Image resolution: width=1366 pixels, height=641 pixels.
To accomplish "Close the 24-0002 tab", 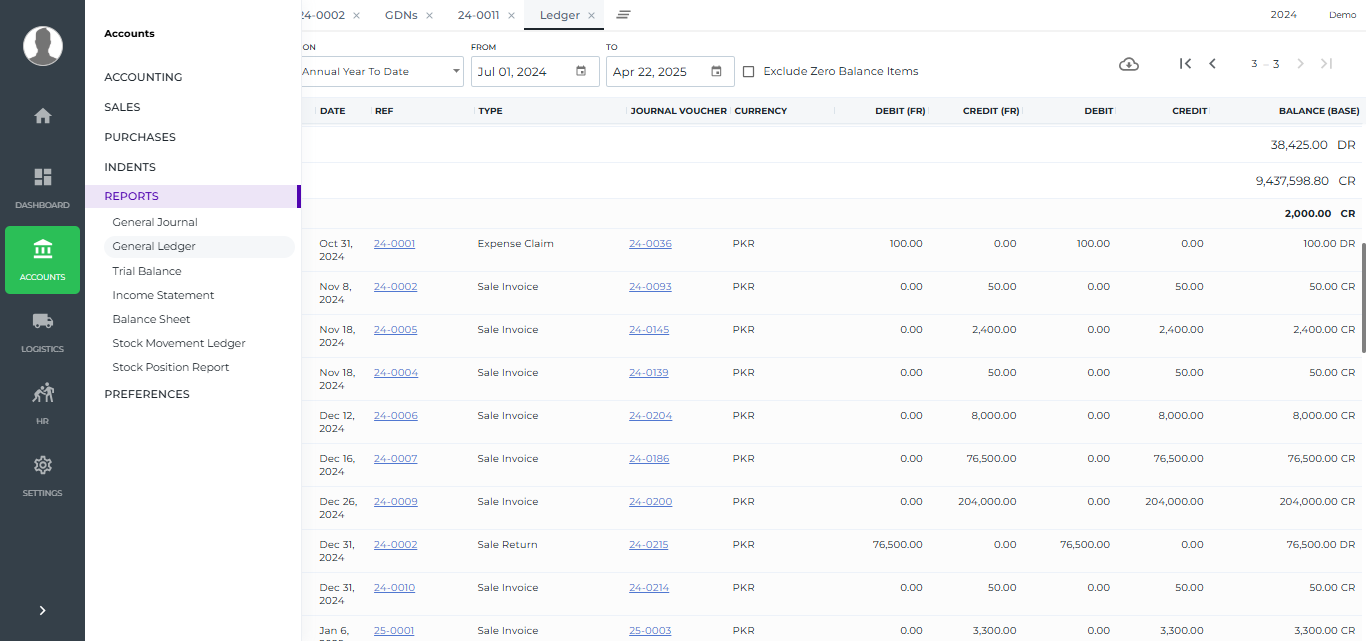I will click(x=357, y=16).
